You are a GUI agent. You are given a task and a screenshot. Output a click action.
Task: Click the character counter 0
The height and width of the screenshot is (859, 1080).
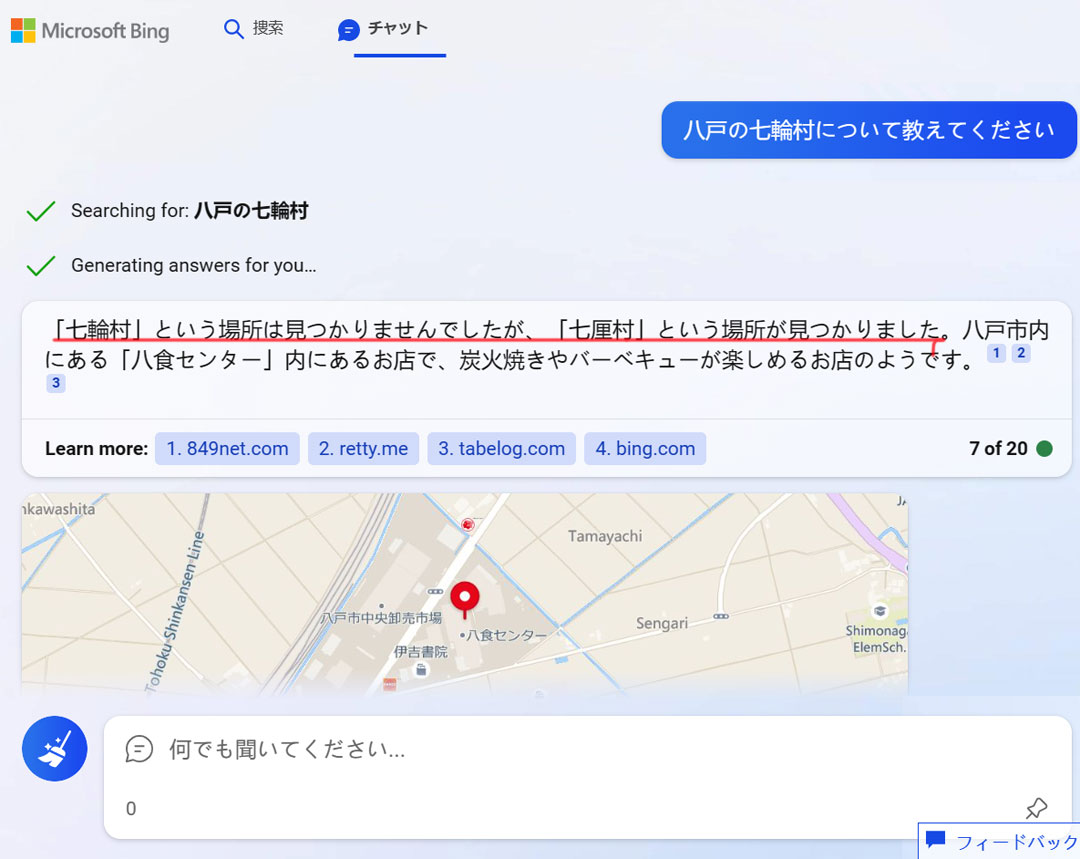coord(131,809)
